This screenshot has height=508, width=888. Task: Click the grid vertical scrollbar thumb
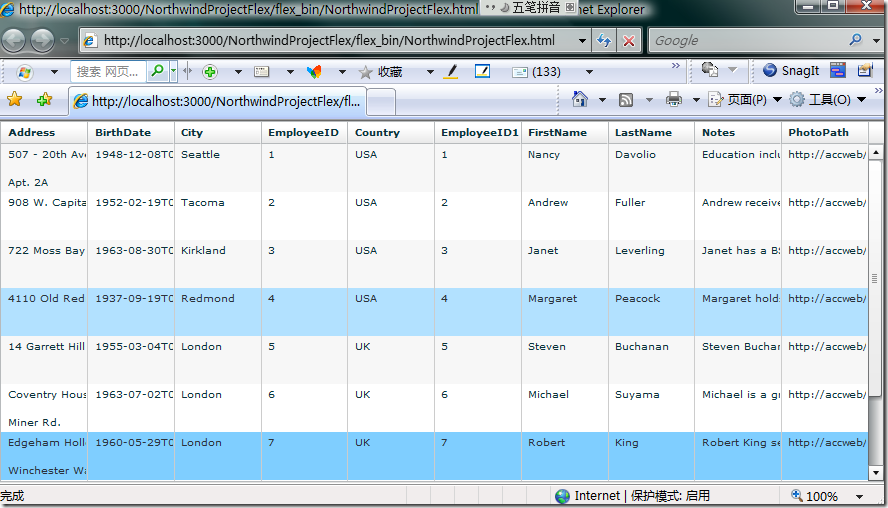[876, 278]
